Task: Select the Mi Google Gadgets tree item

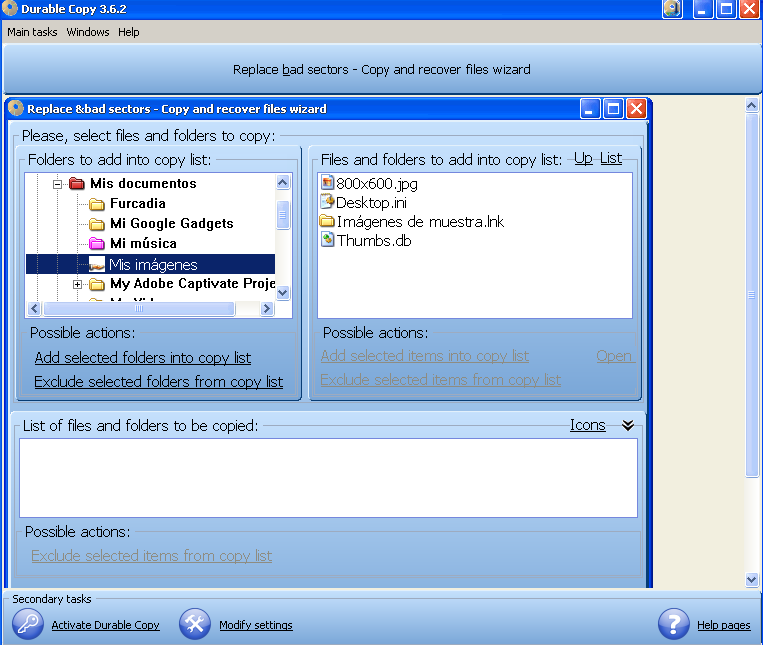Action: (172, 223)
